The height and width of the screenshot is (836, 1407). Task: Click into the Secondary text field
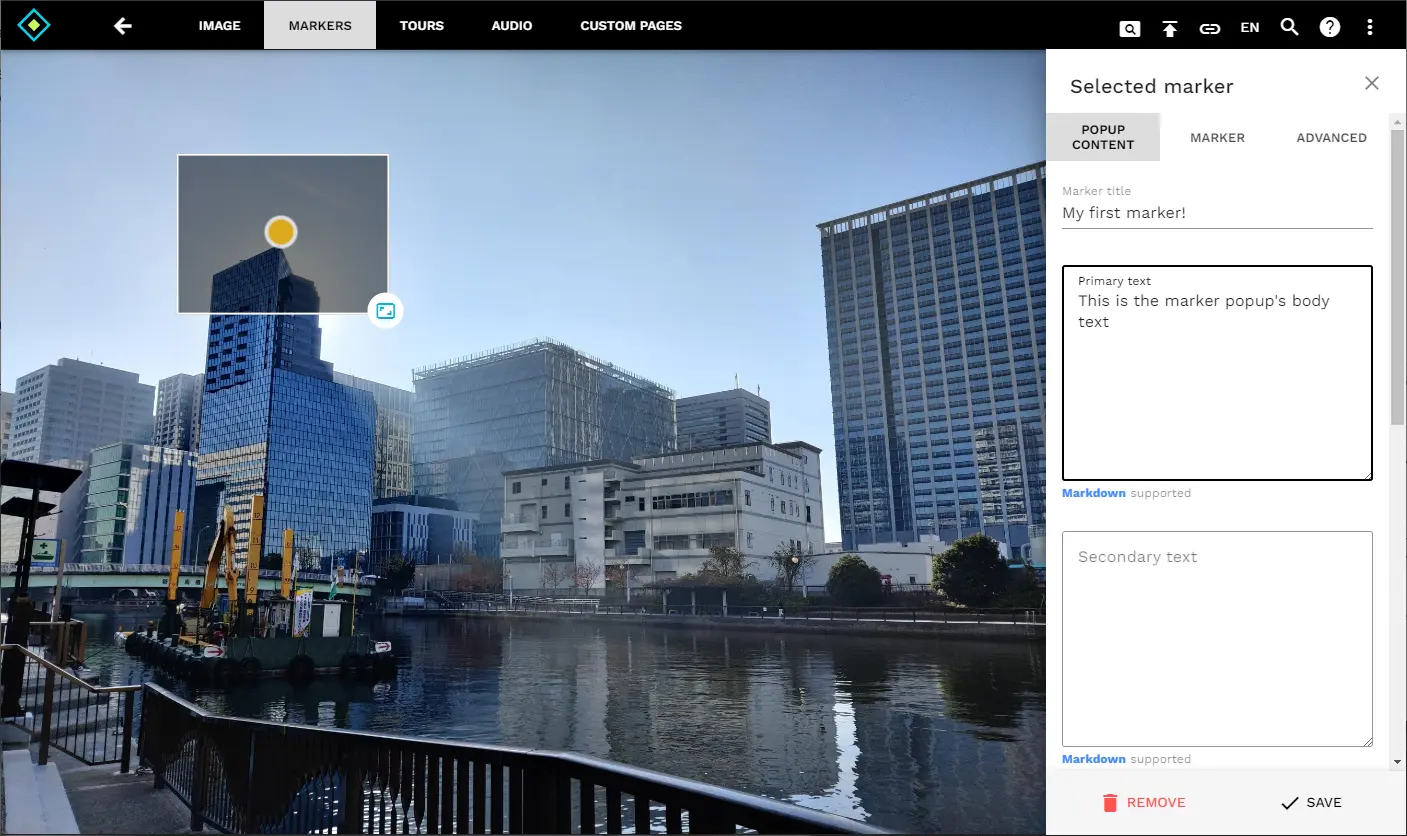(1216, 638)
